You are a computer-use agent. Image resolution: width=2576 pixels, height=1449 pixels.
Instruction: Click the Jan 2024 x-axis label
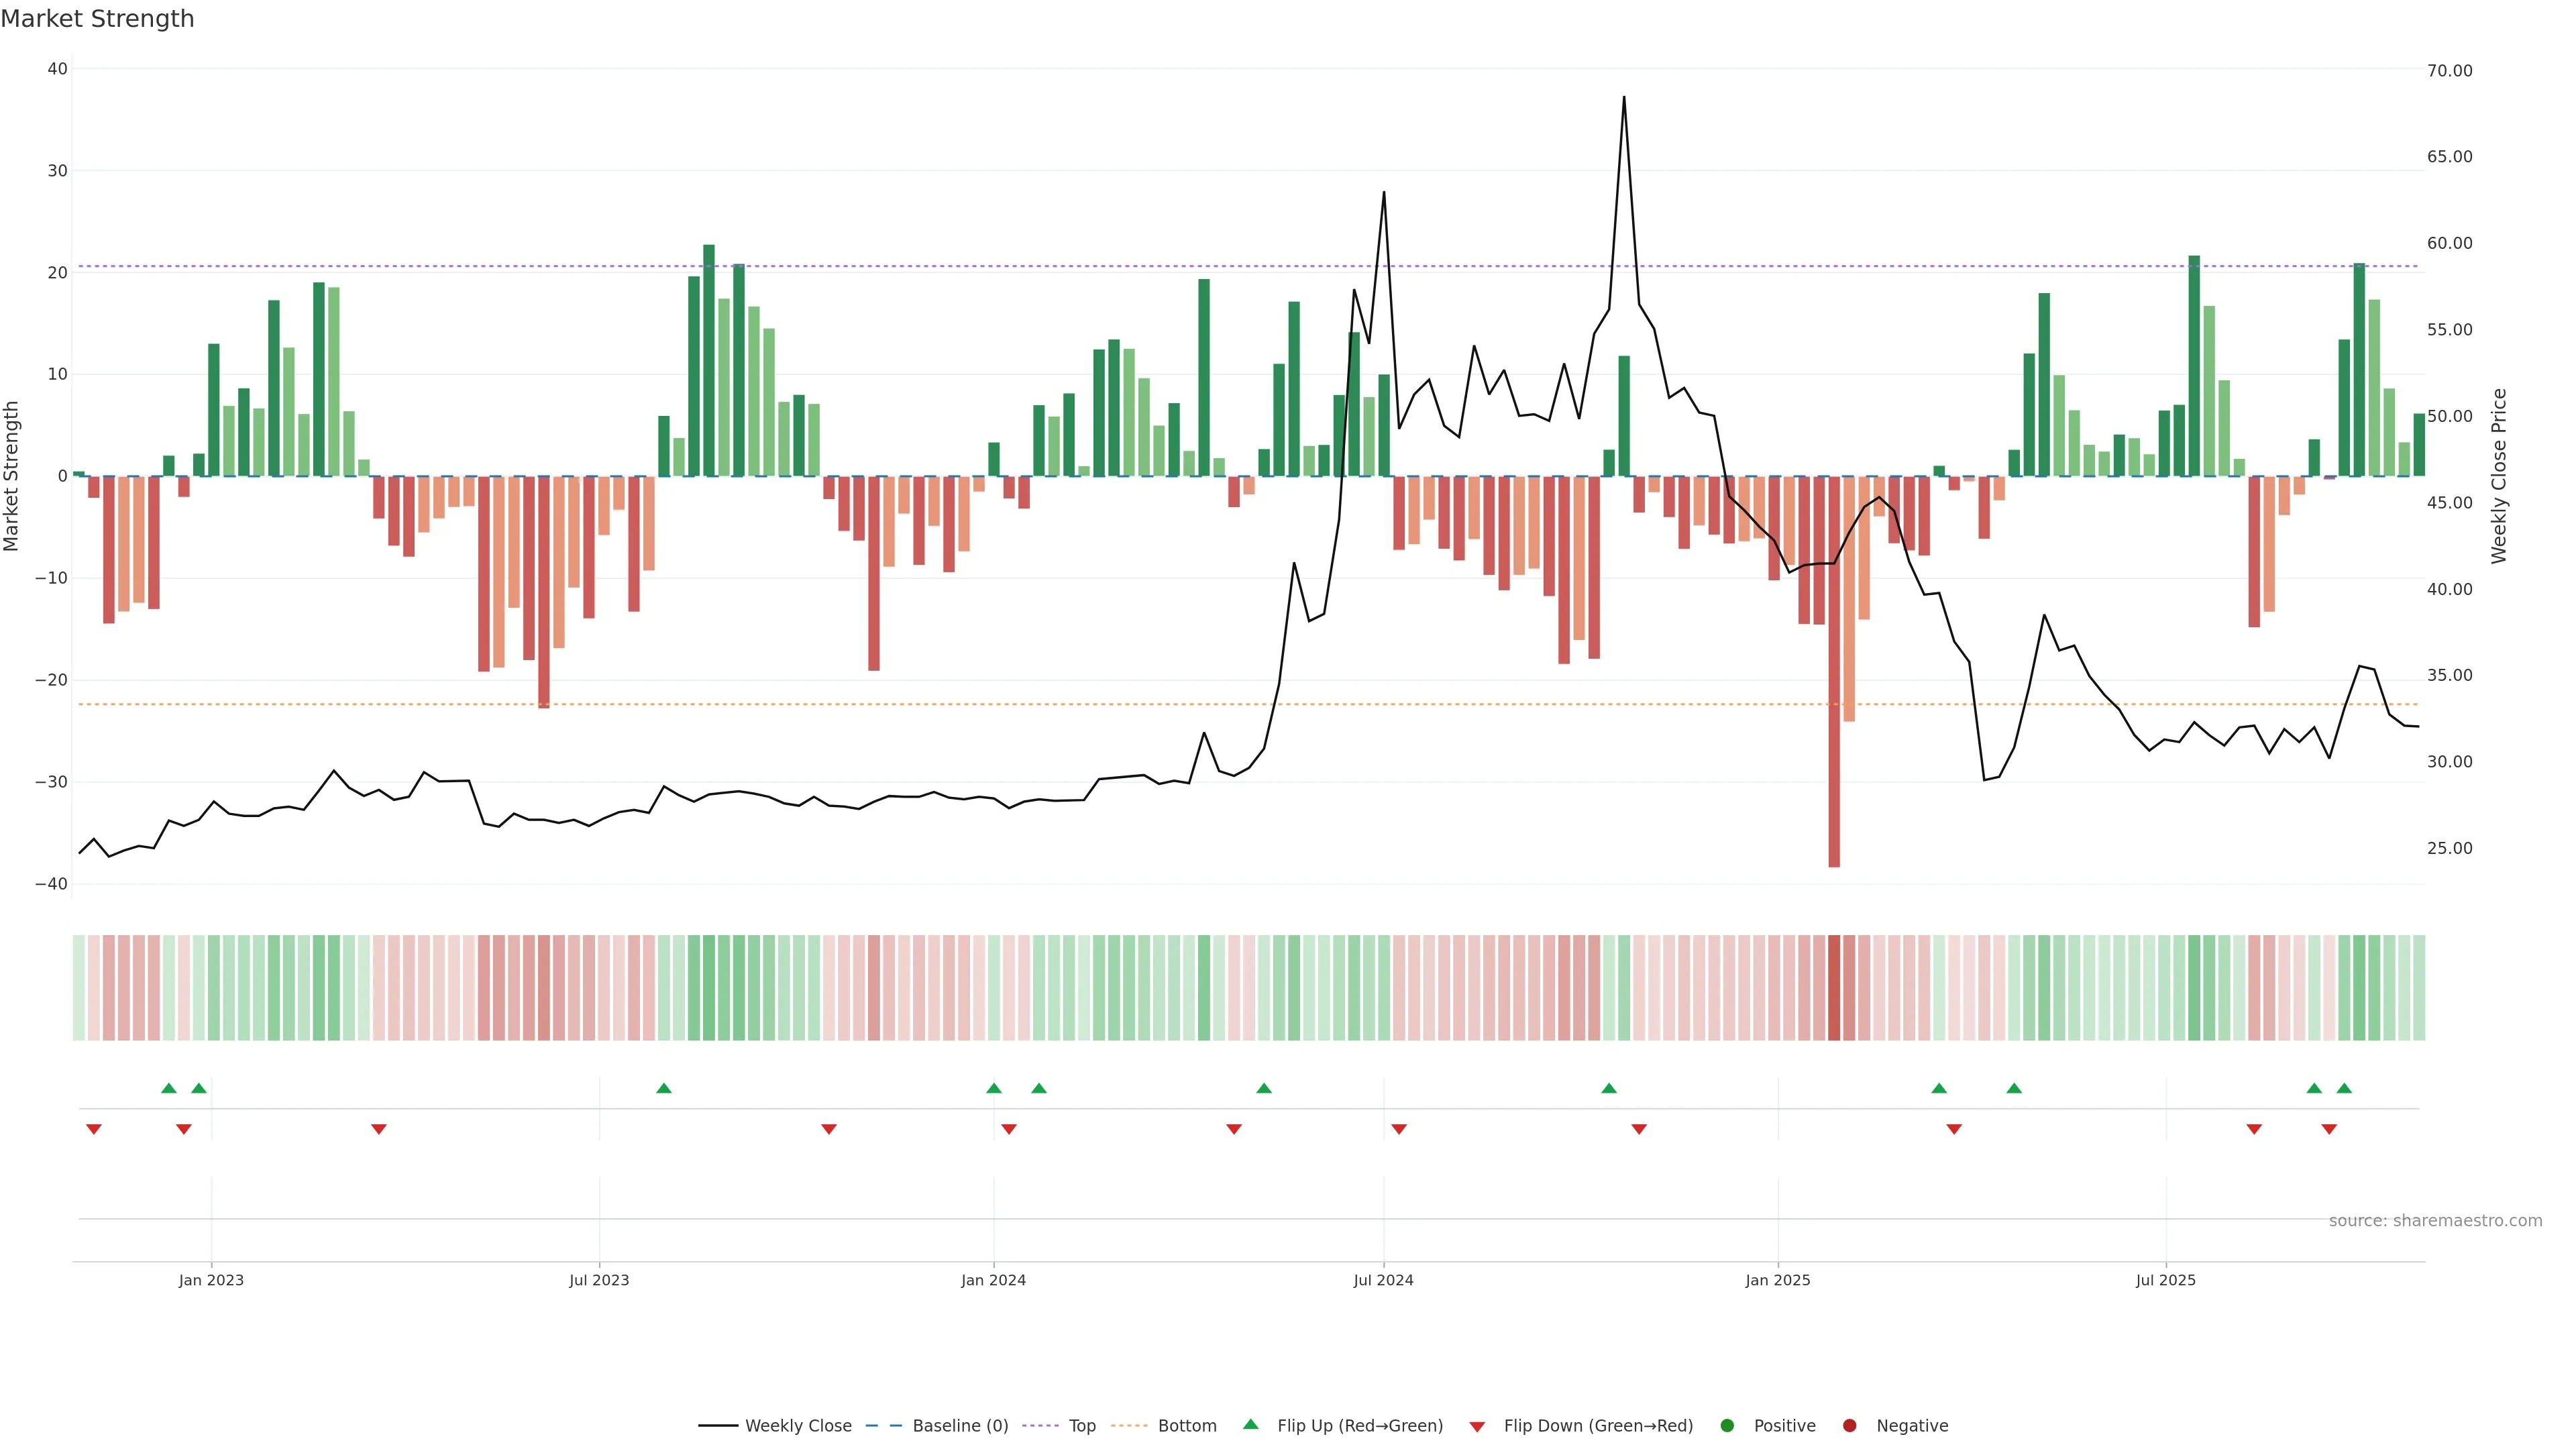tap(993, 1280)
